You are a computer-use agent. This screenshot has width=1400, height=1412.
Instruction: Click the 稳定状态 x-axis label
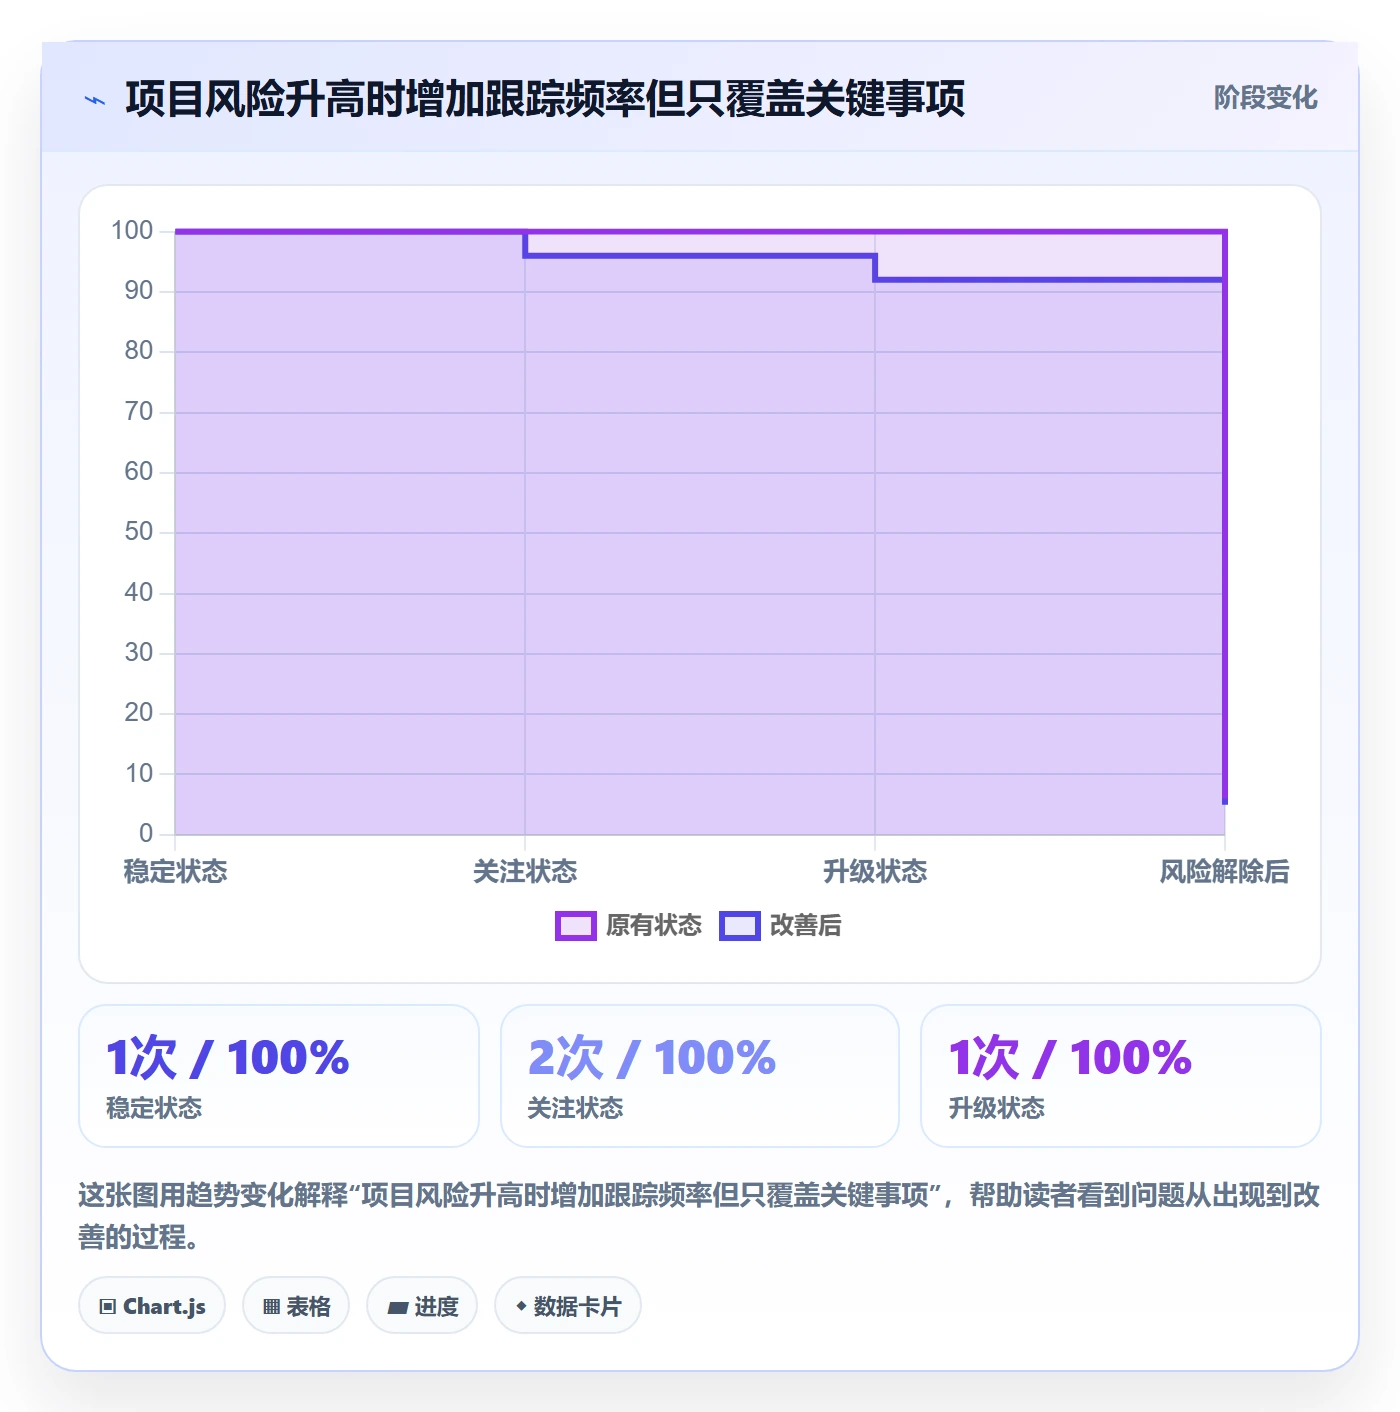[x=176, y=872]
